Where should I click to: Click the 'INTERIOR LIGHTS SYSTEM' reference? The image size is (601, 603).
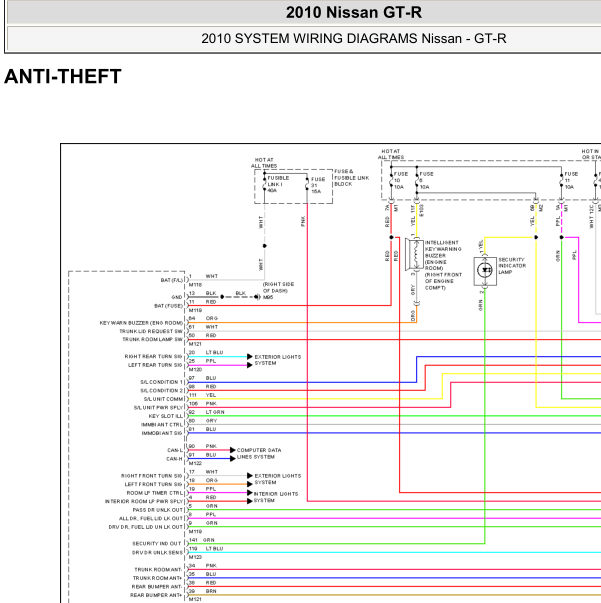[276, 497]
